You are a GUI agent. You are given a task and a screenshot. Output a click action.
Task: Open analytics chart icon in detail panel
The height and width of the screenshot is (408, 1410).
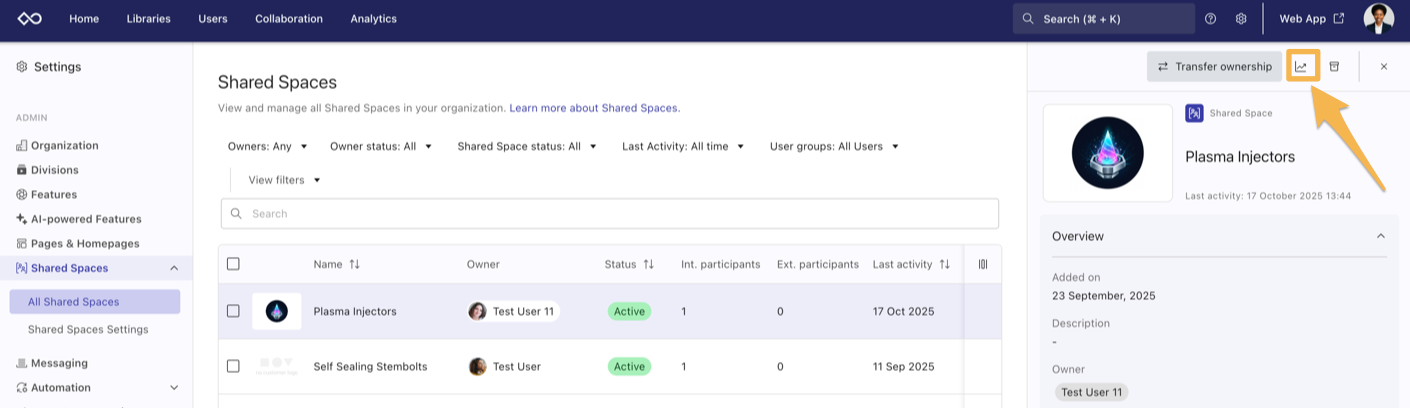[1301, 67]
